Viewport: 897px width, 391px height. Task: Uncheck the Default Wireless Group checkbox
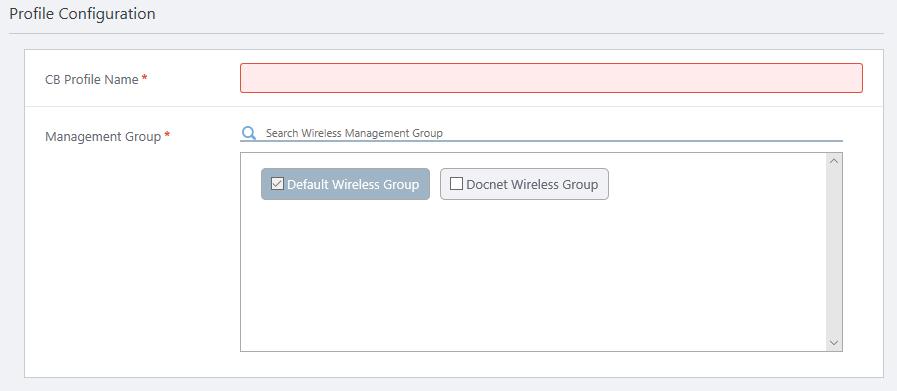click(x=277, y=184)
